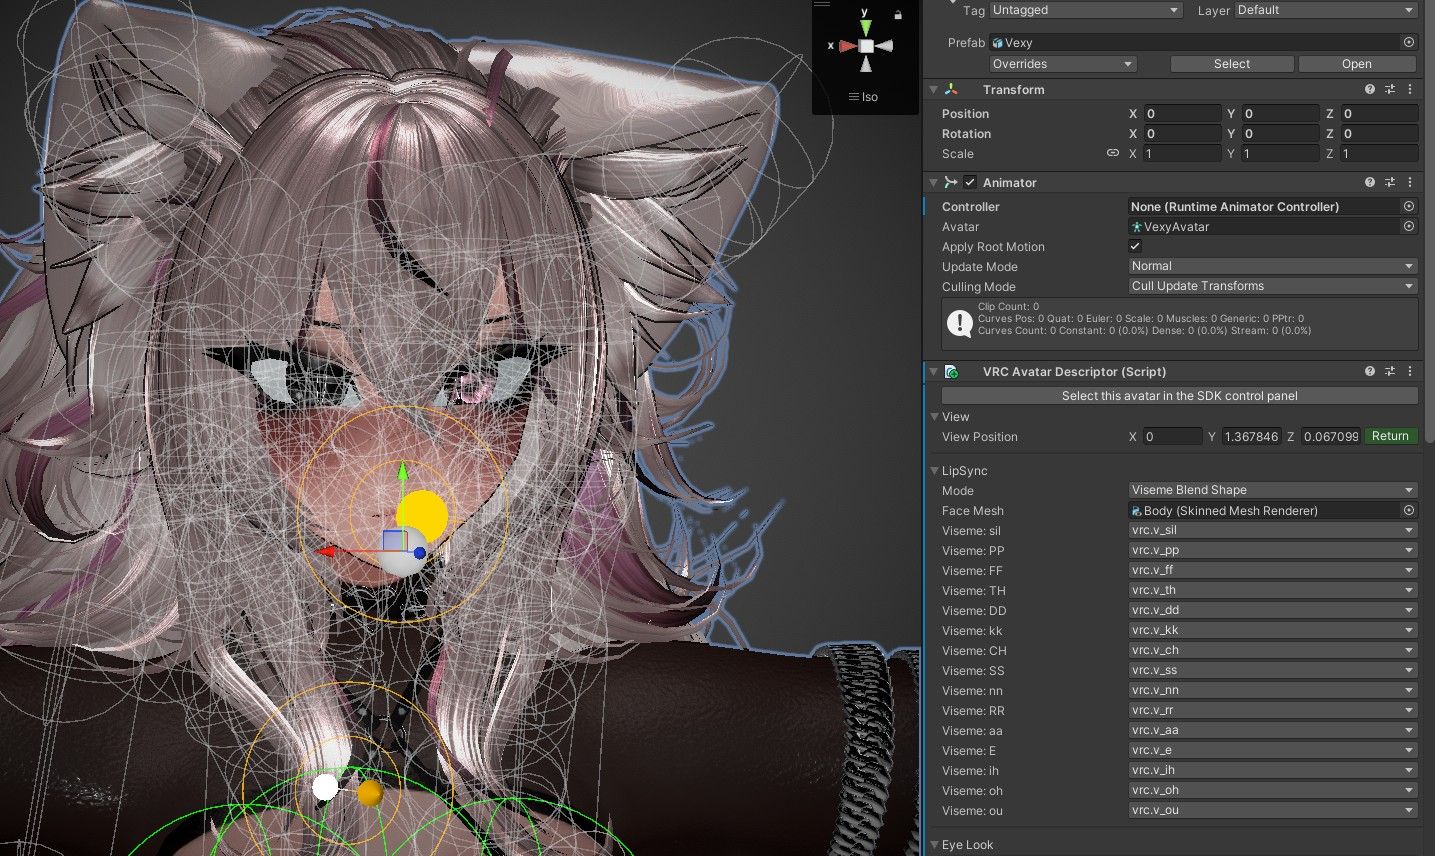Collapse the LipSync section
The image size is (1435, 856).
pyautogui.click(x=934, y=470)
